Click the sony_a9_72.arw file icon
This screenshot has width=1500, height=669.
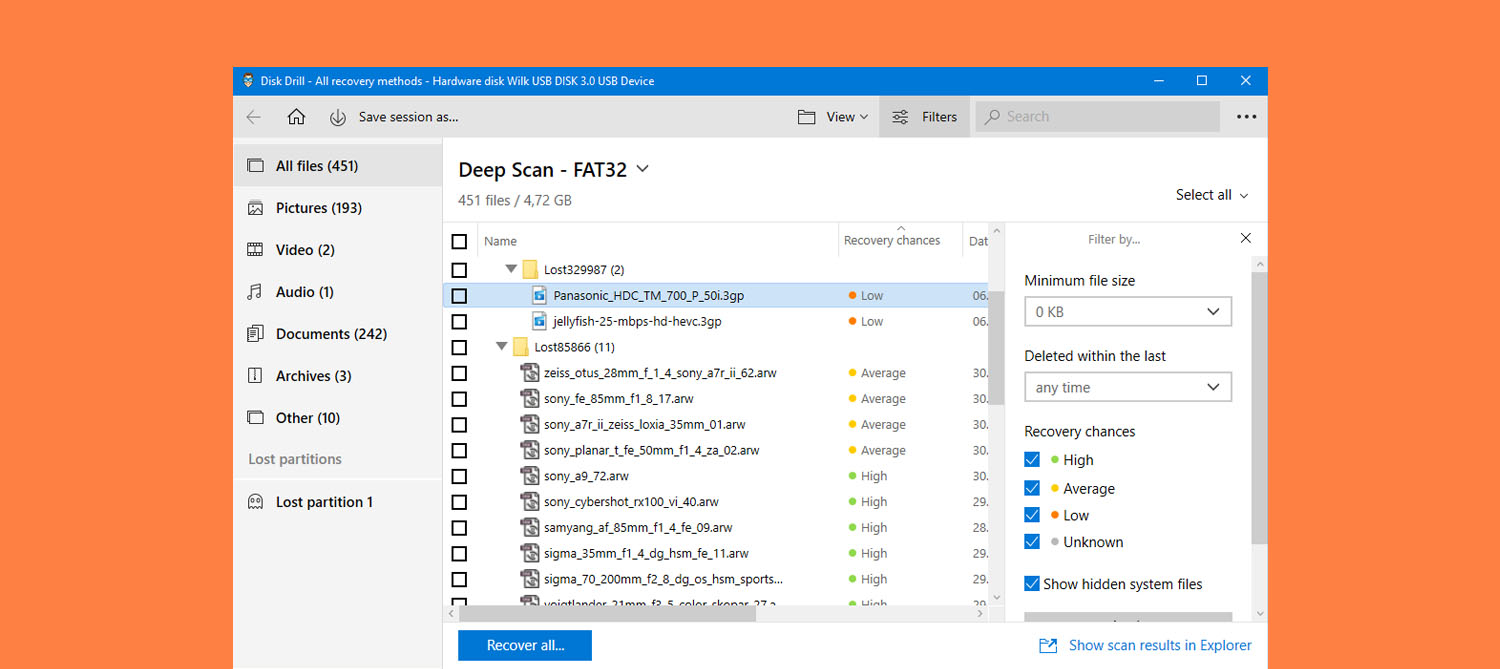[530, 476]
